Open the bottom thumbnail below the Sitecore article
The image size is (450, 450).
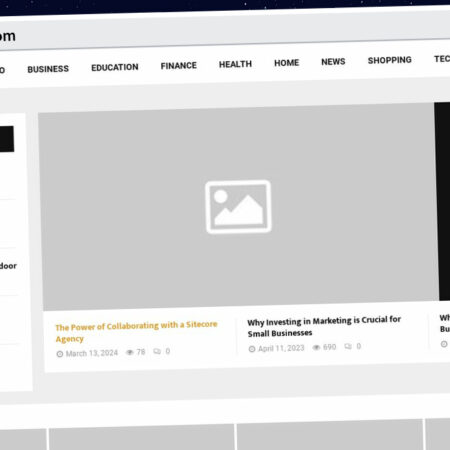coord(142,438)
